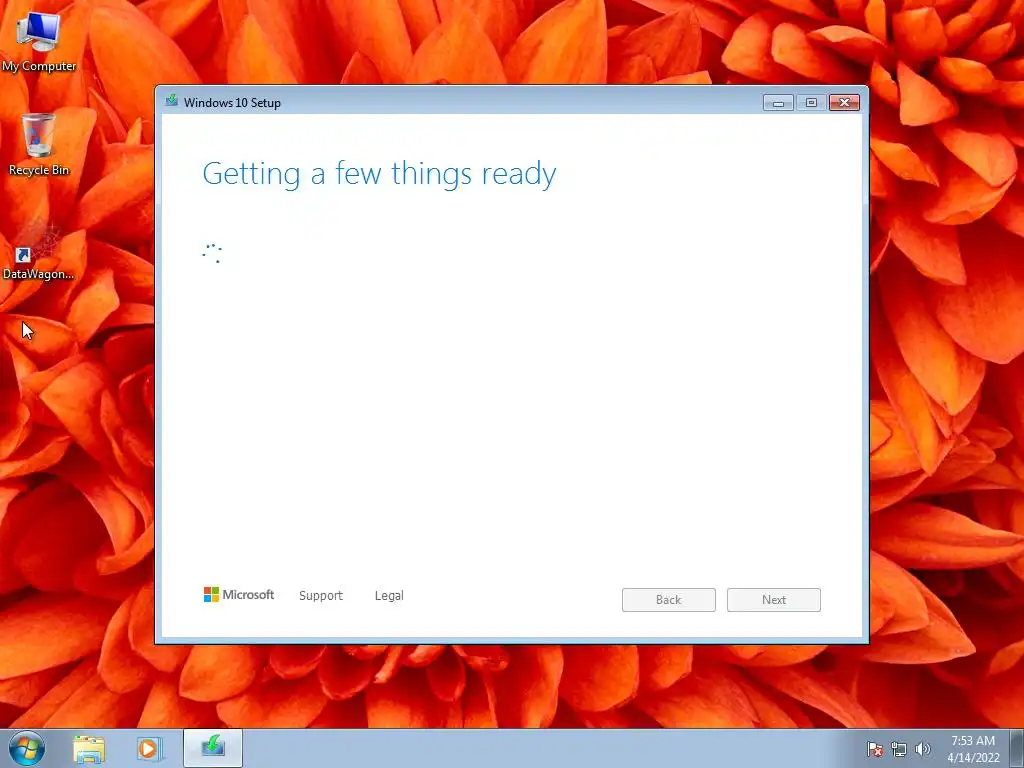Minimize the Windows 10 Setup window

[x=778, y=103]
